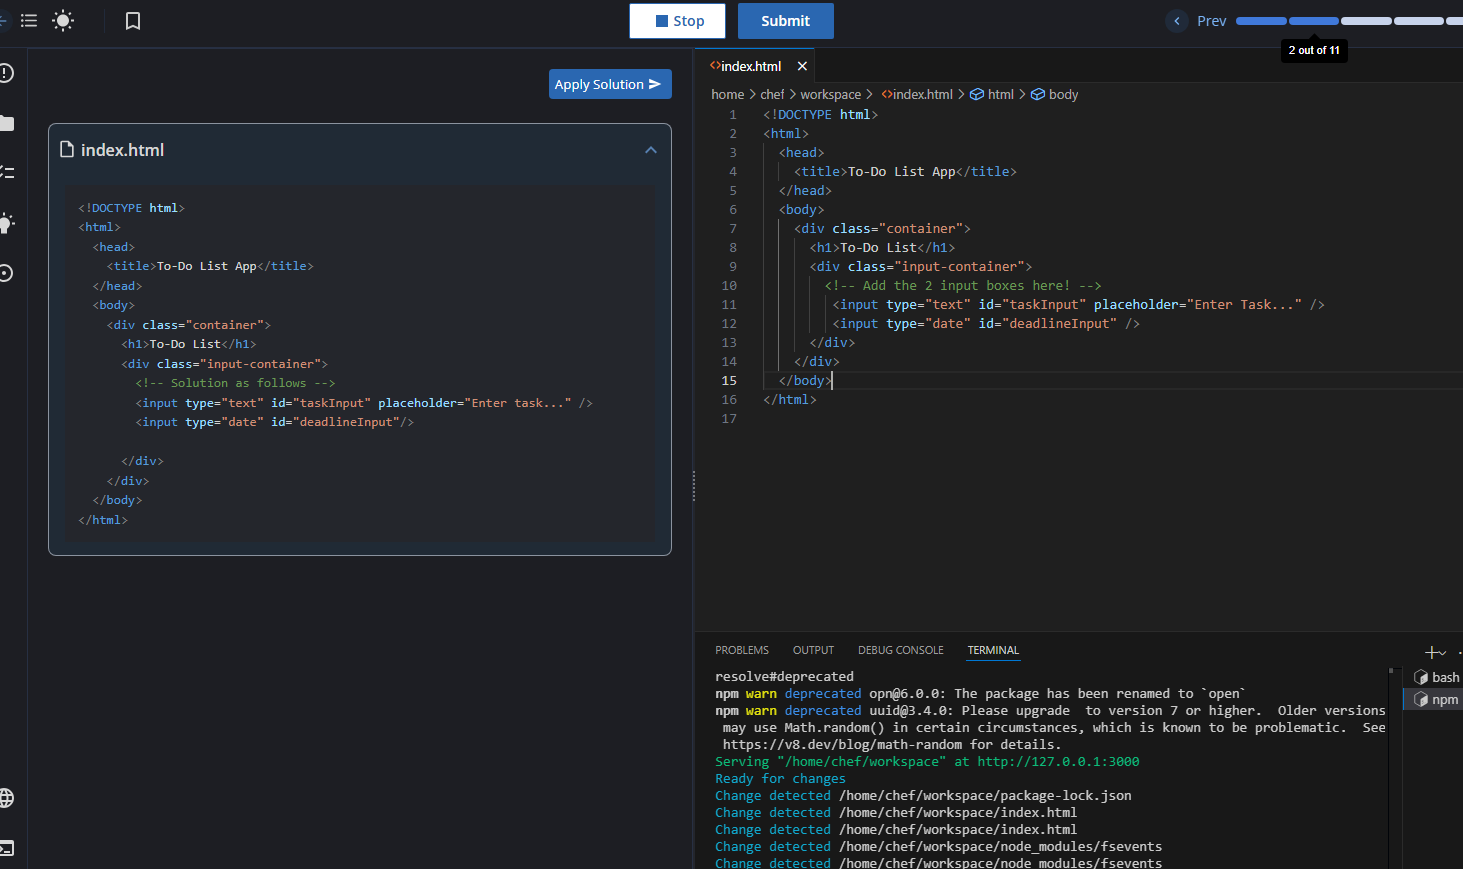Click 'Ready for changes' terminal line
1463x869 pixels.
click(780, 778)
